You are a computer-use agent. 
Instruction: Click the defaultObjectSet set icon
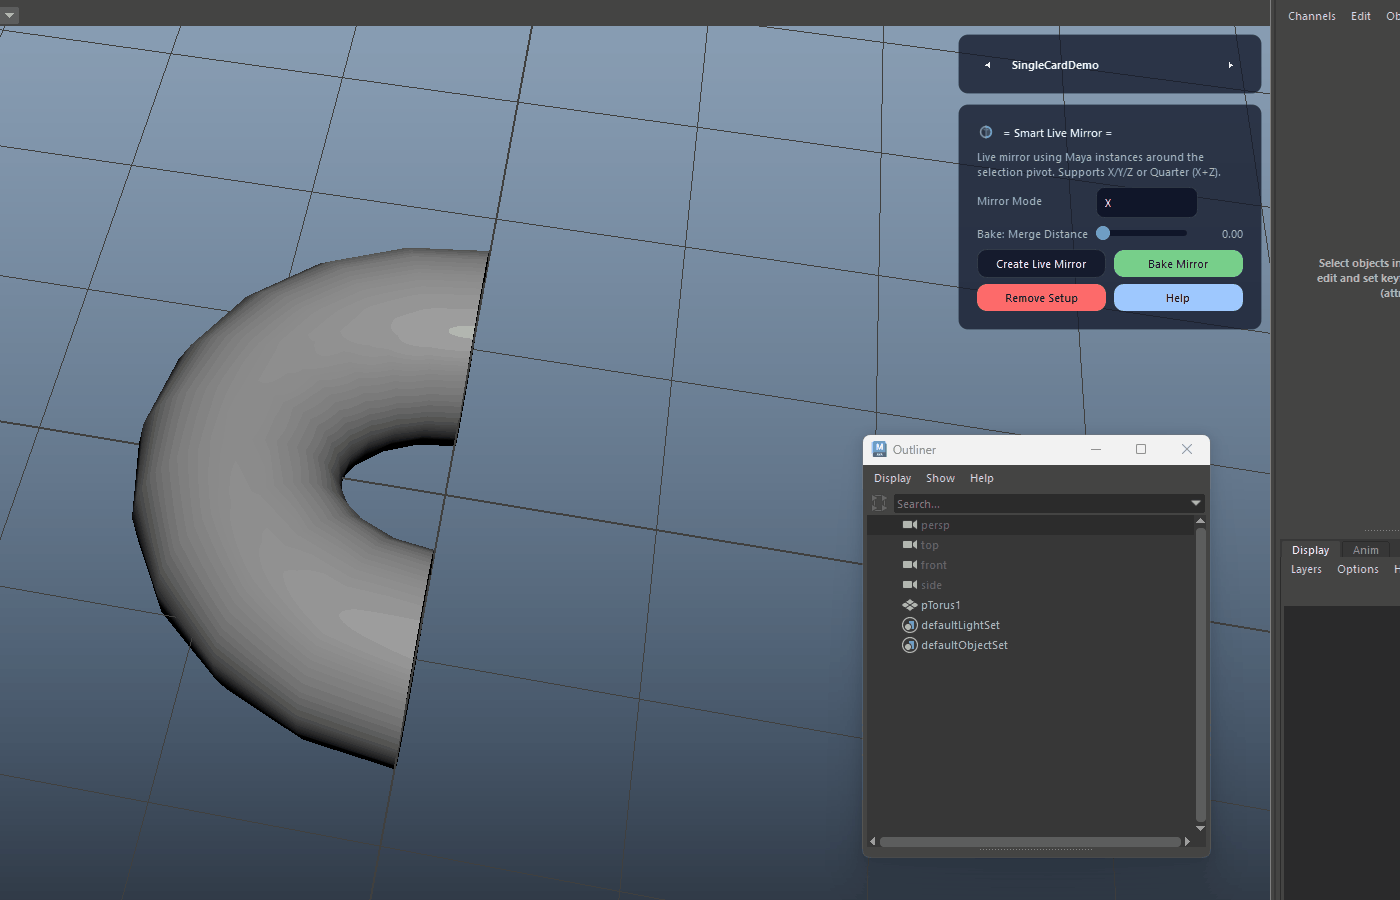[x=910, y=645]
